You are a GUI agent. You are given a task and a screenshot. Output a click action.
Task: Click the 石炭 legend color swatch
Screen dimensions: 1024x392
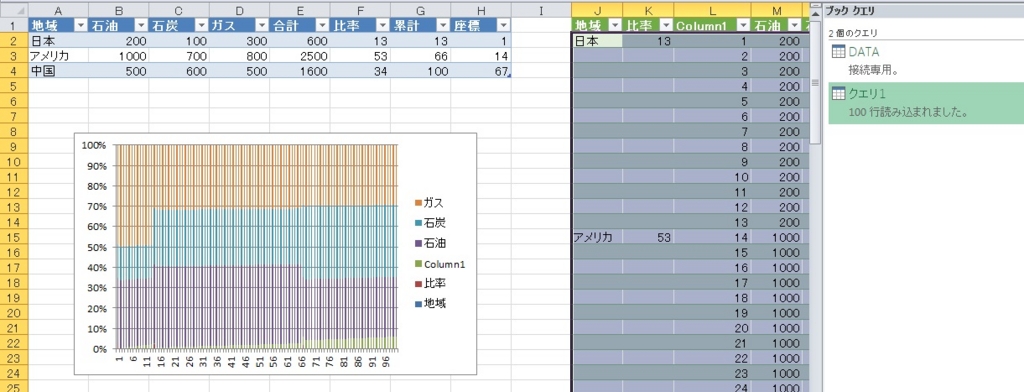(418, 223)
